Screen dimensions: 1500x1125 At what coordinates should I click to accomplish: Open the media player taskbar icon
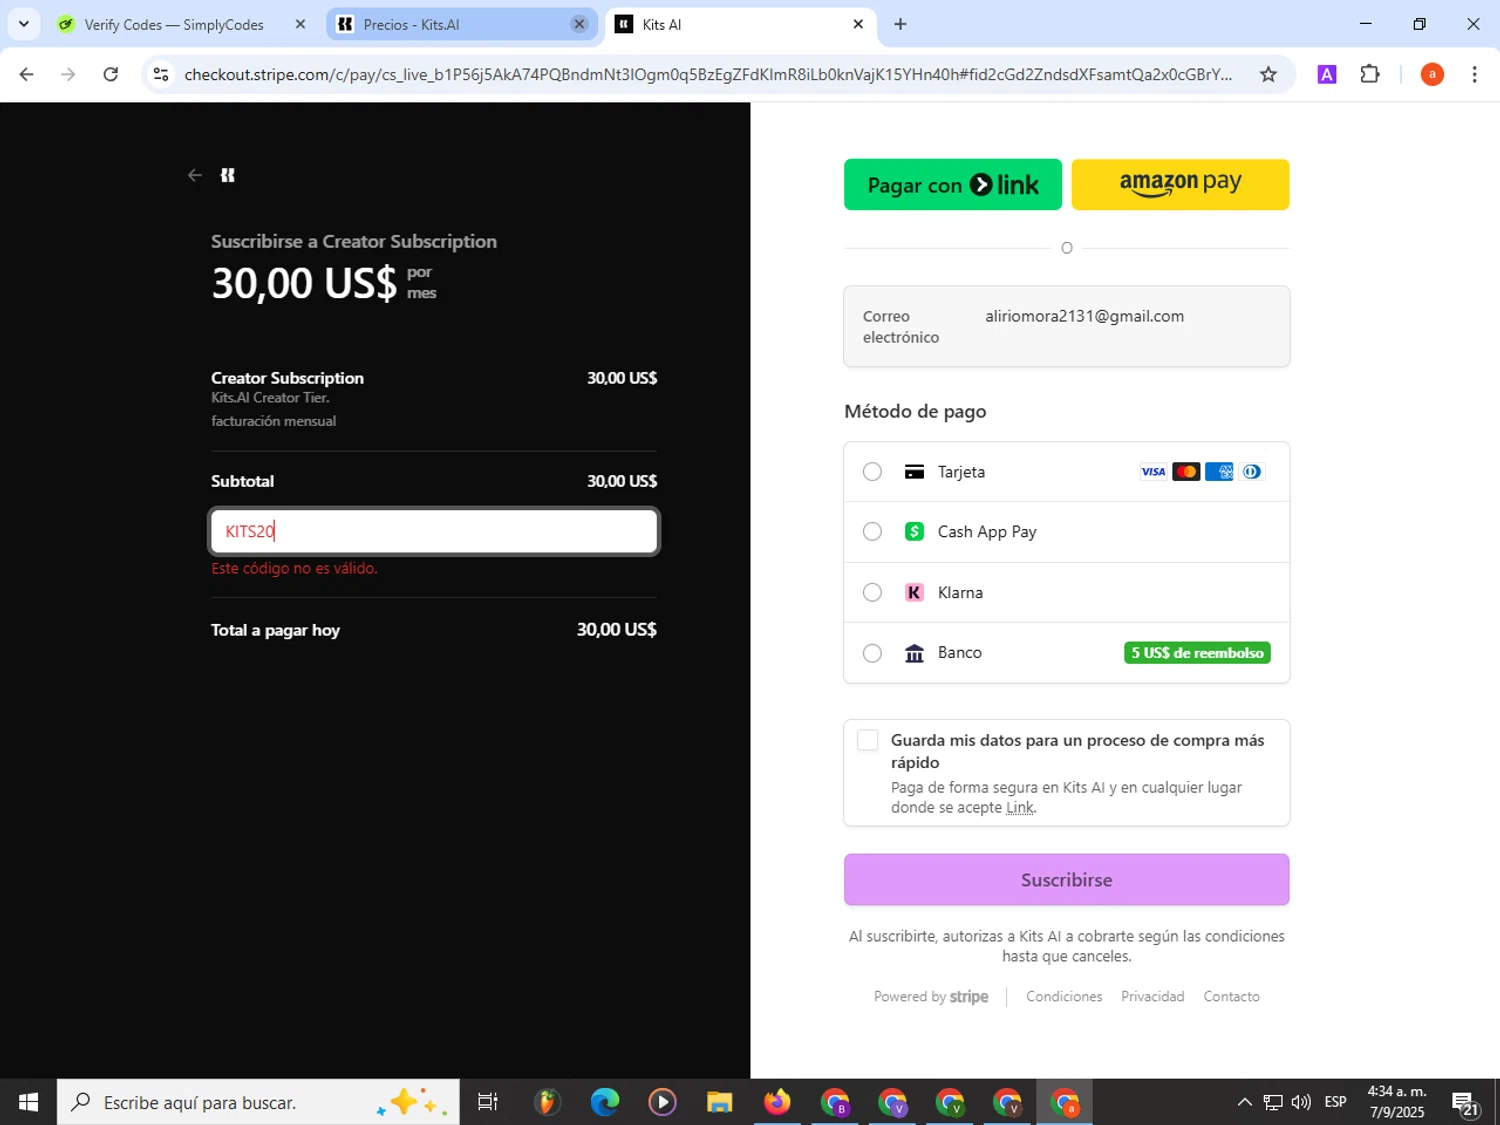(662, 1102)
